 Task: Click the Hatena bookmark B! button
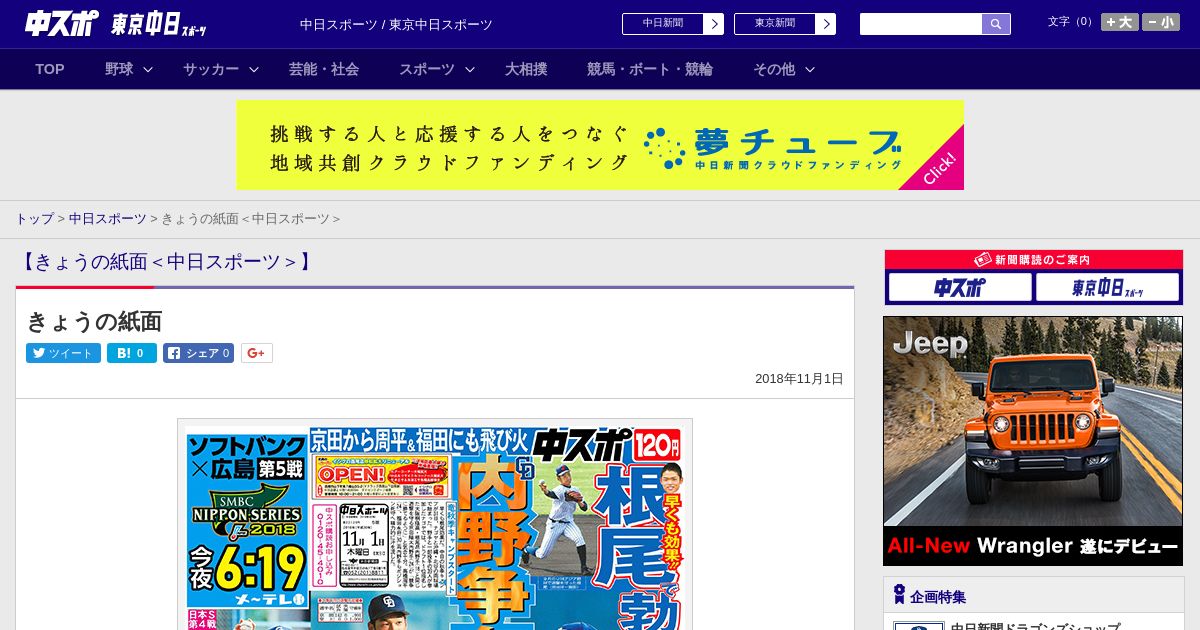pos(132,353)
